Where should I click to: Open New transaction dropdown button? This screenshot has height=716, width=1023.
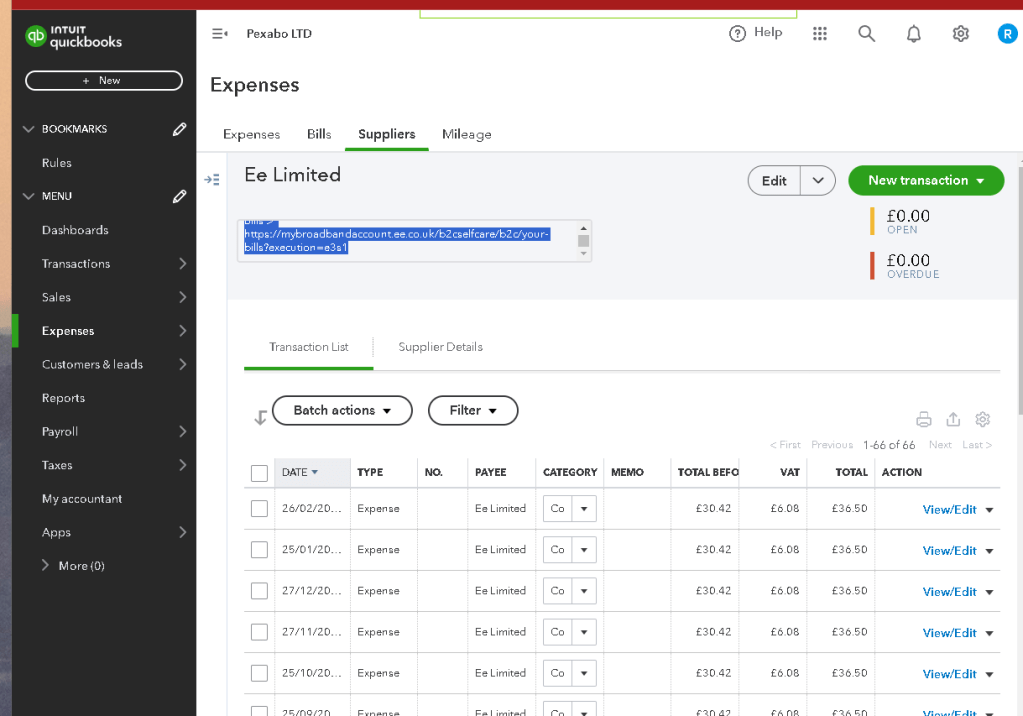(x=926, y=180)
